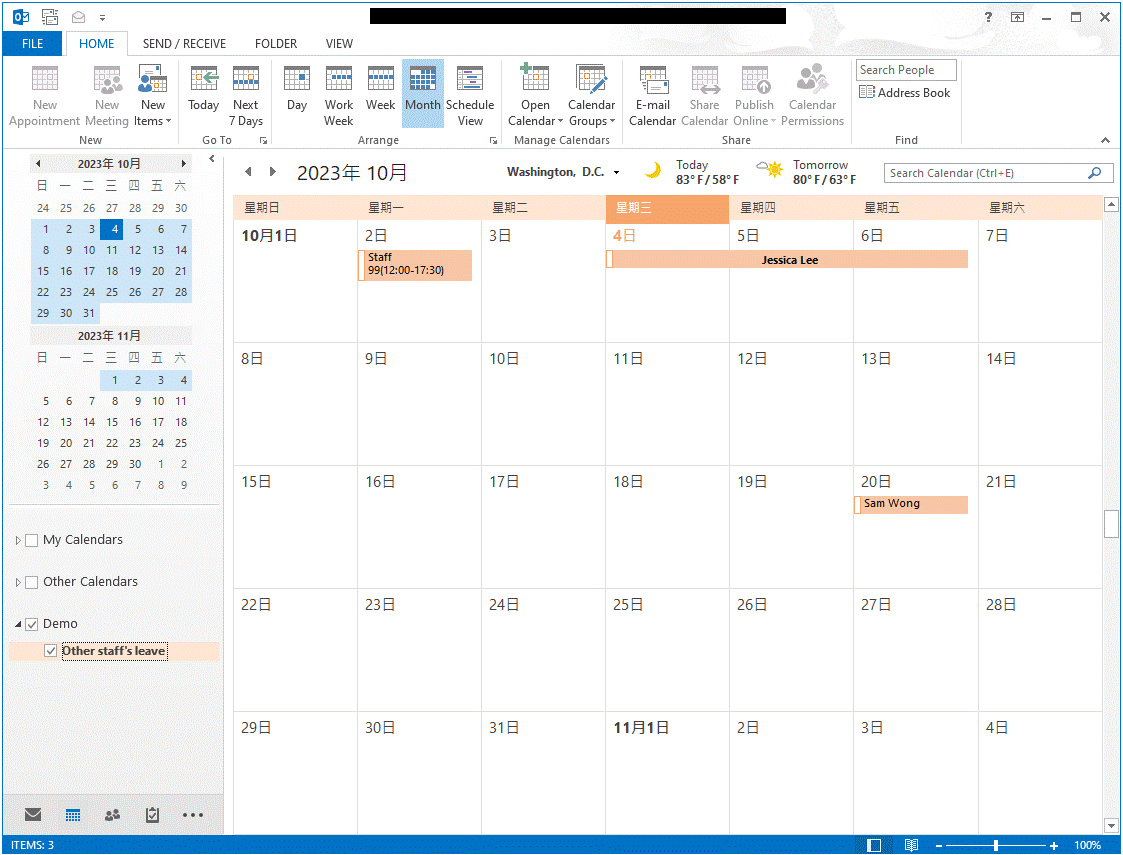Open the Address Book

point(904,93)
